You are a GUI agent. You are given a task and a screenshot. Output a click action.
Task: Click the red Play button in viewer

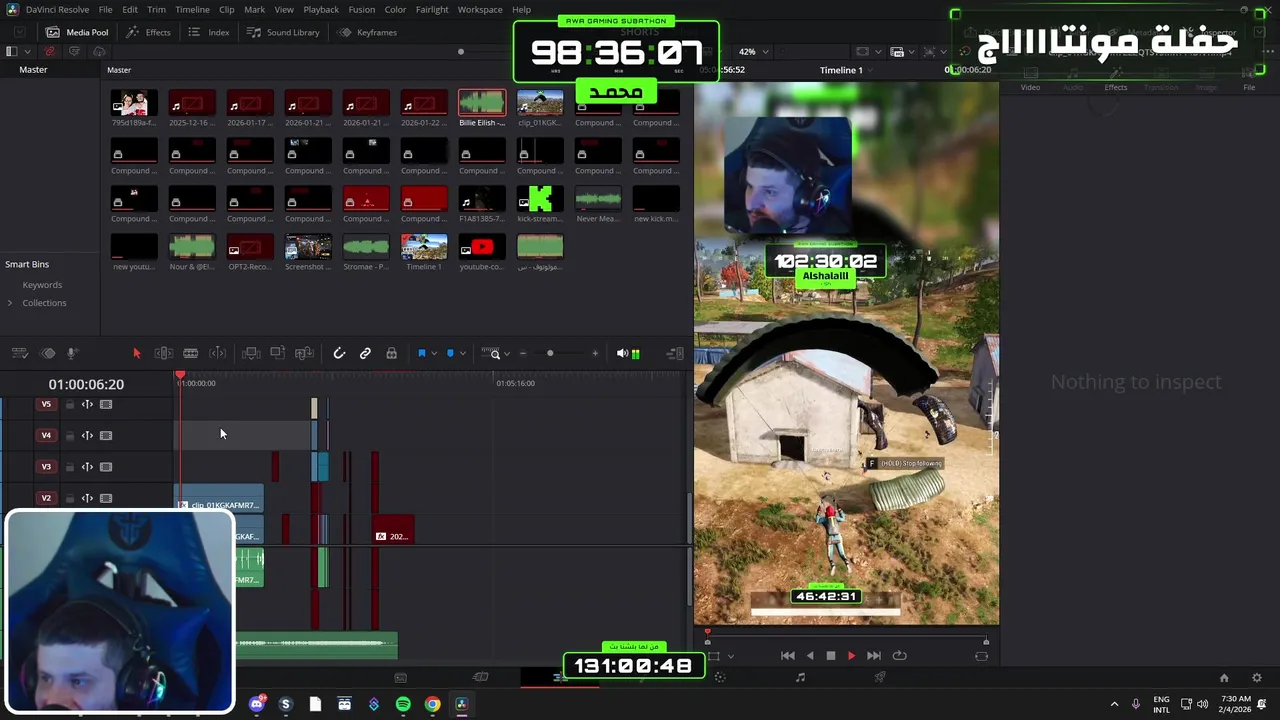(851, 655)
